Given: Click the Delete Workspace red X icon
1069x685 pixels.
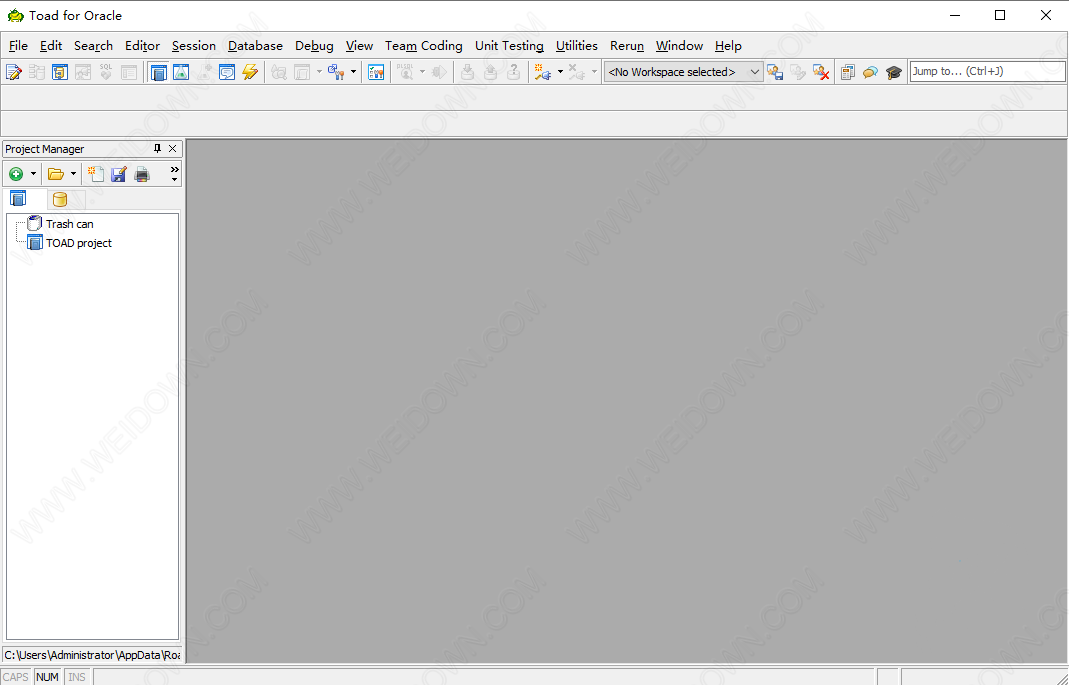Looking at the screenshot, I should click(x=821, y=72).
